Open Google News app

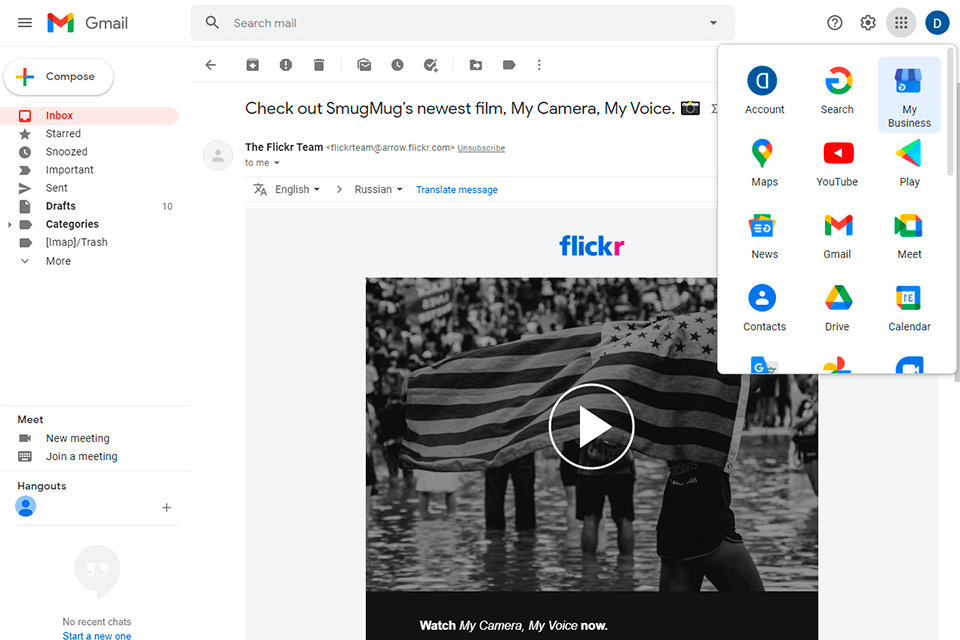[764, 236]
